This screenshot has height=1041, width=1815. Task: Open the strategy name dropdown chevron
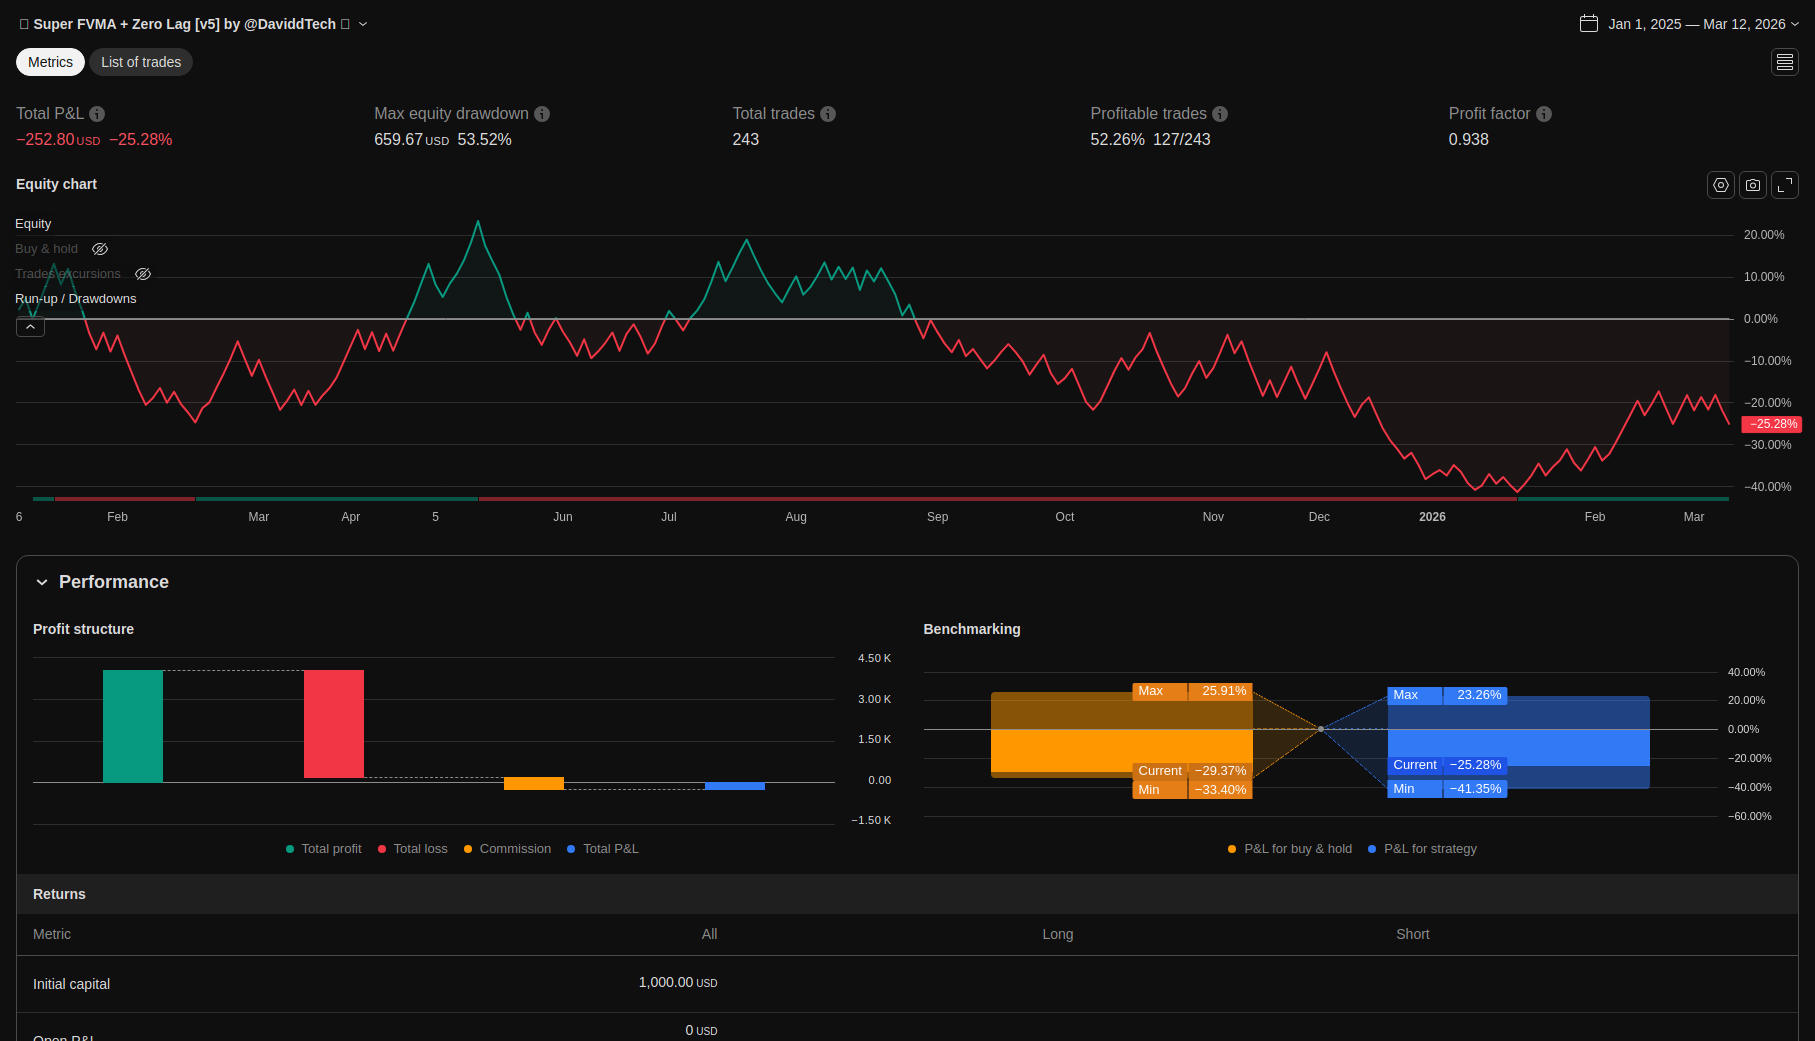(363, 24)
